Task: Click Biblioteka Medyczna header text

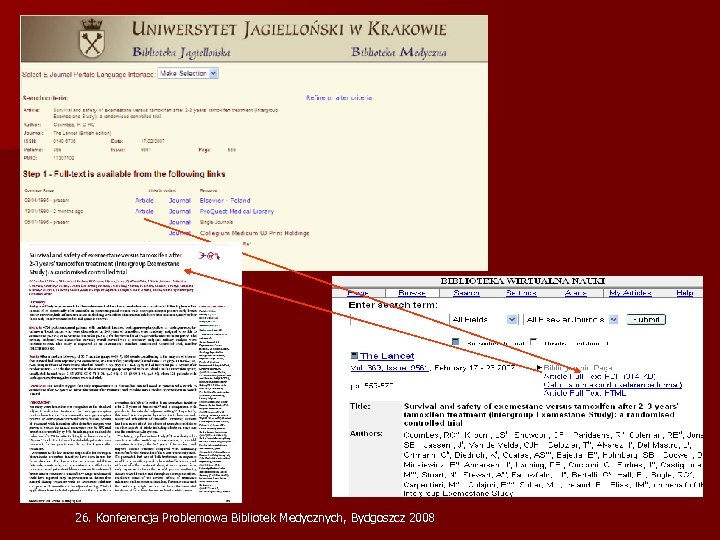Action: [399, 52]
